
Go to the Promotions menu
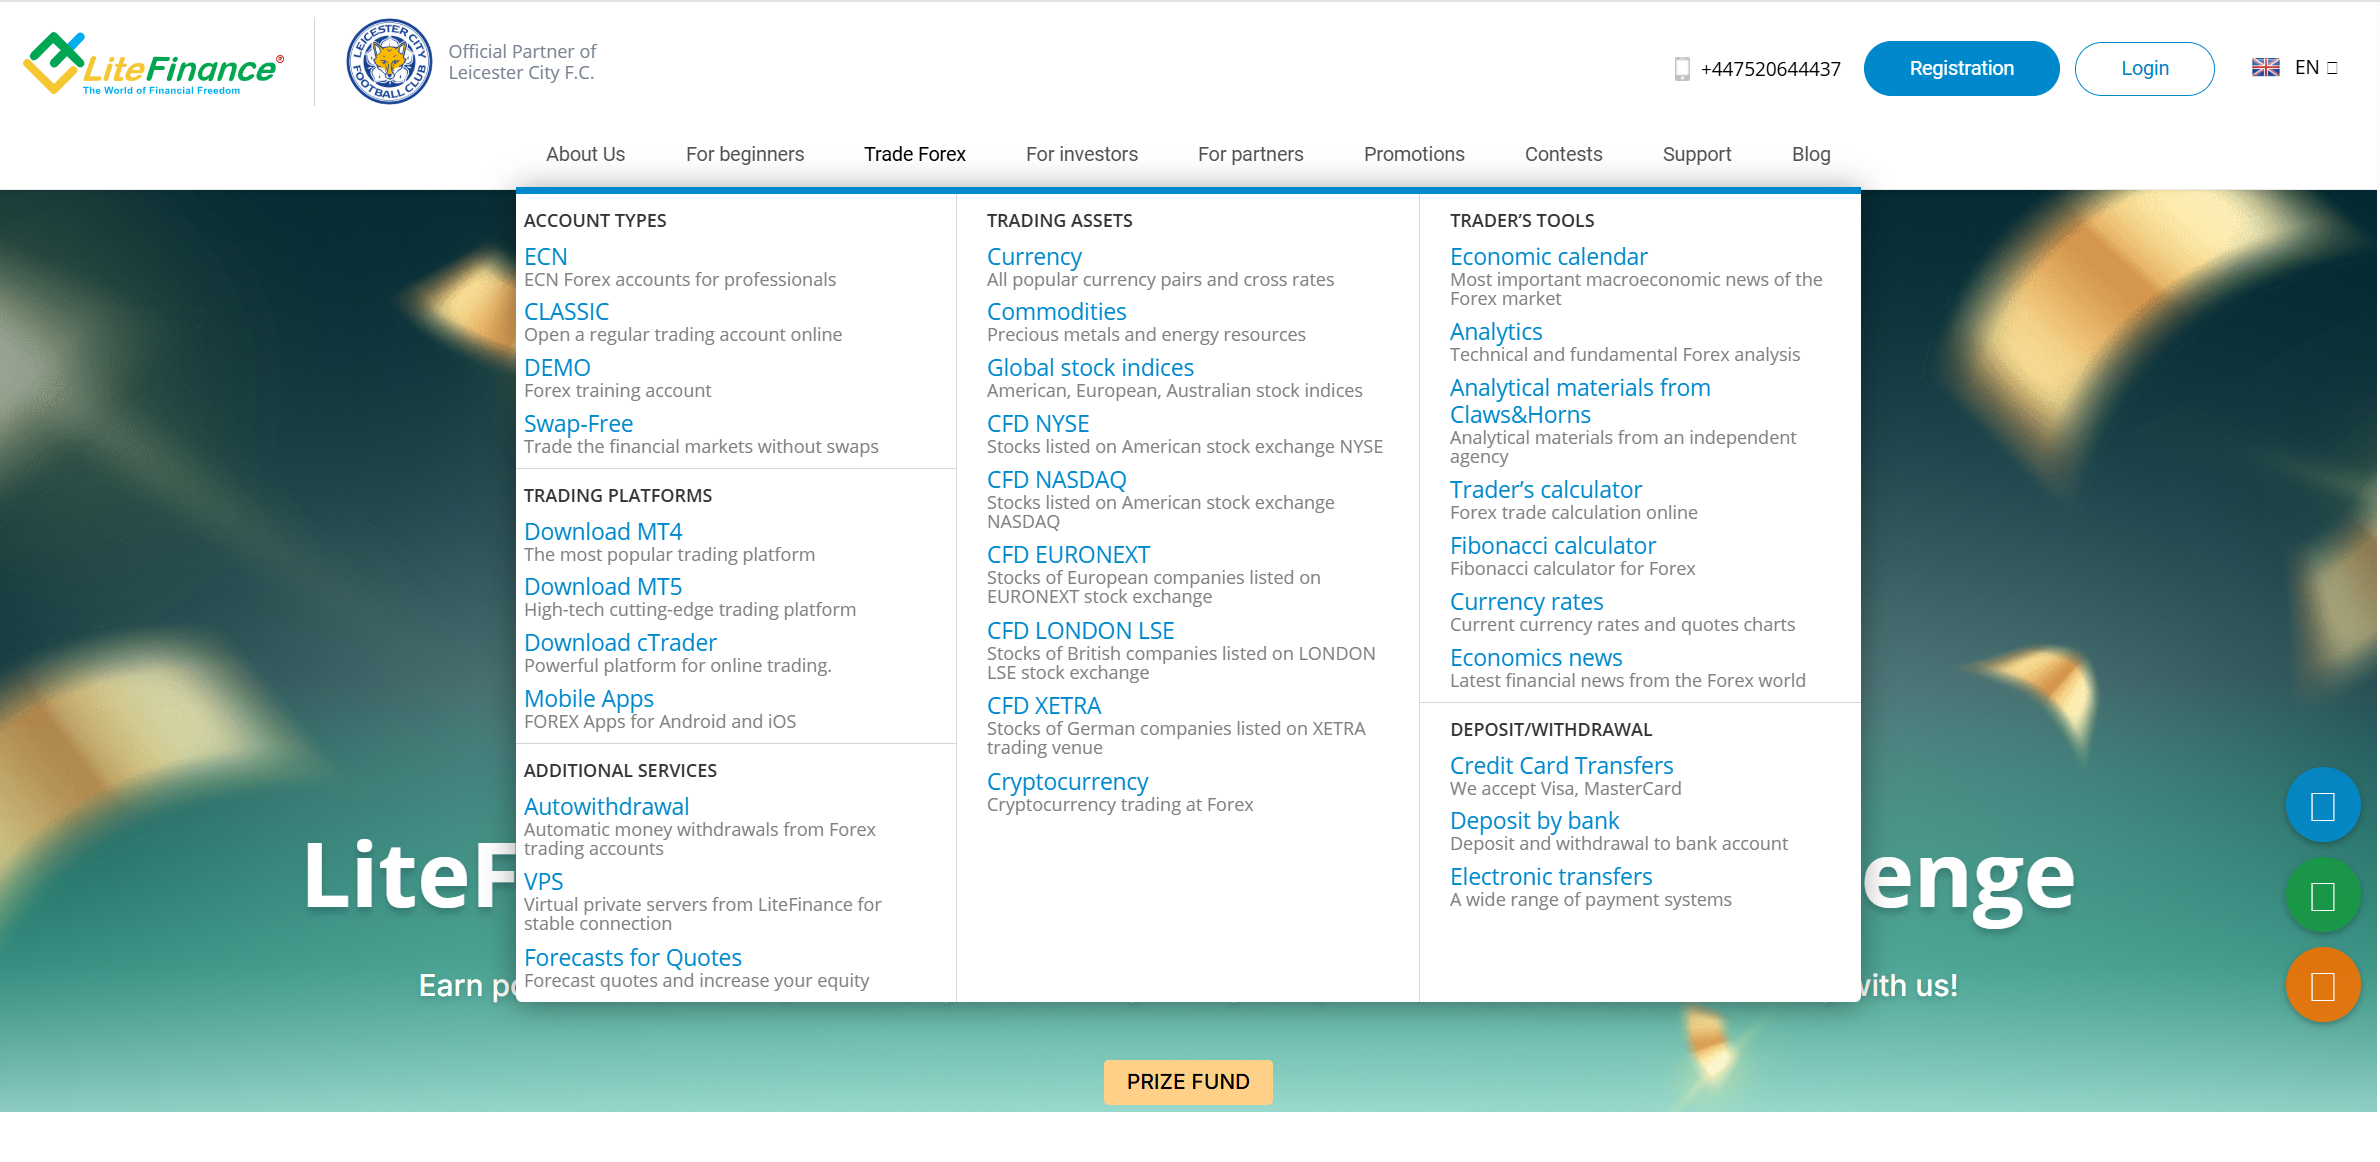point(1414,154)
